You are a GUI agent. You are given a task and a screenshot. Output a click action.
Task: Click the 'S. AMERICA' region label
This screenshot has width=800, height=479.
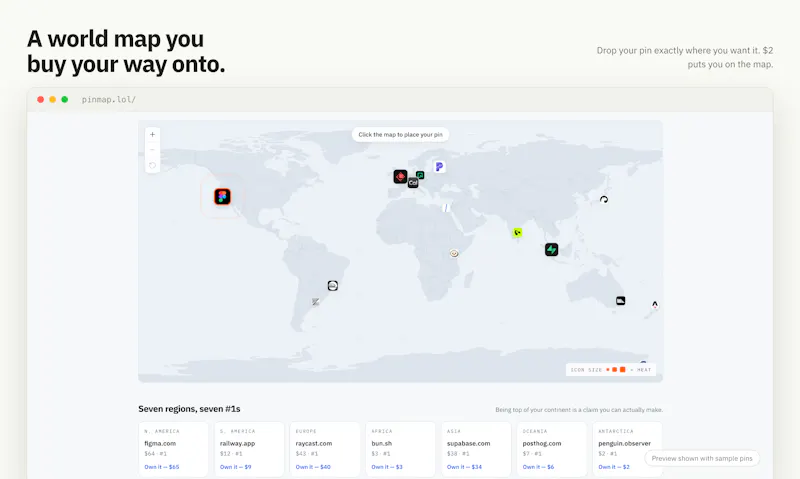click(237, 431)
